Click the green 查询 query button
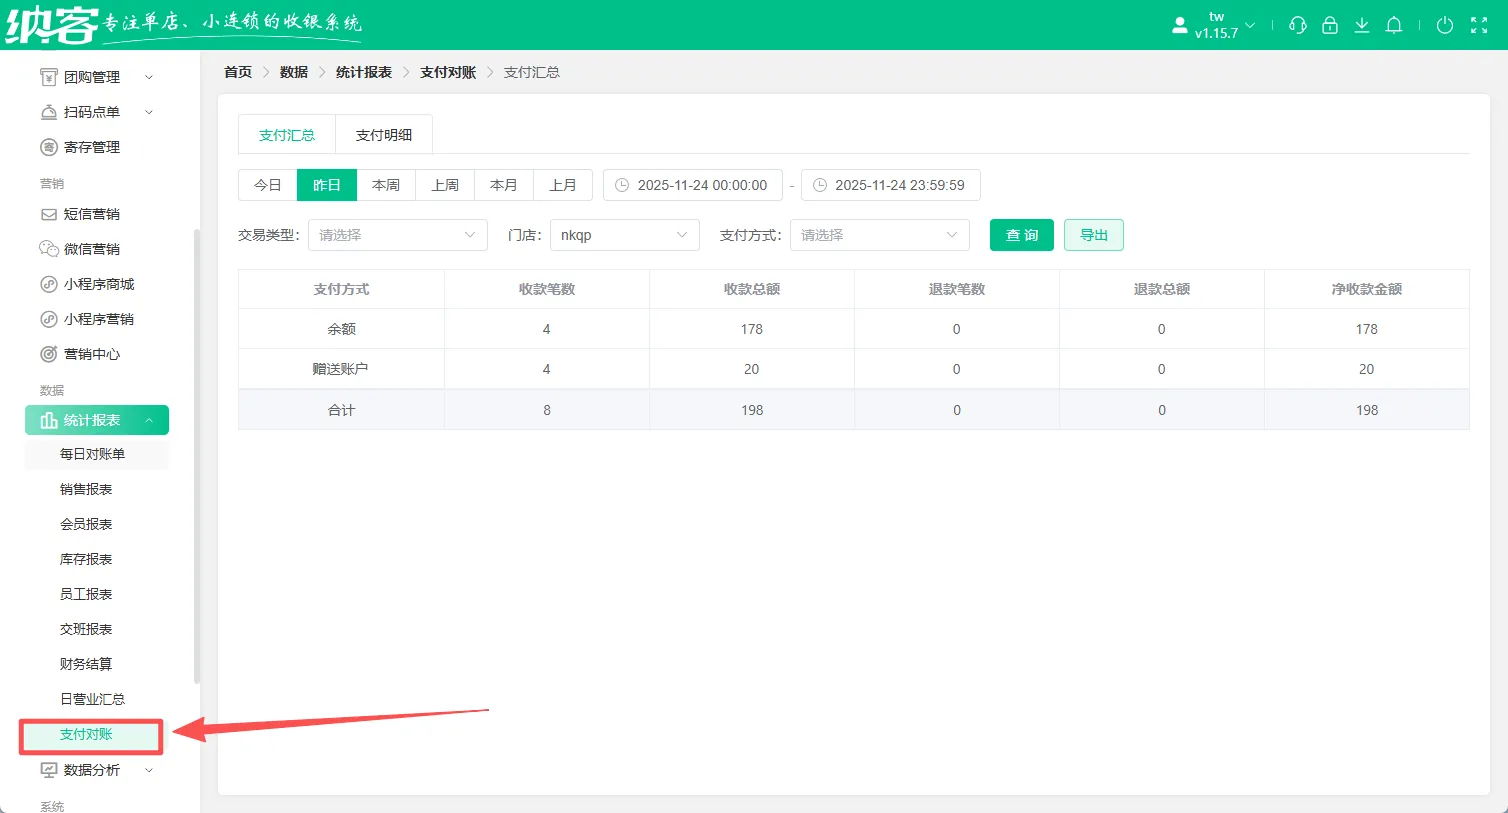Viewport: 1508px width, 813px height. (1021, 234)
